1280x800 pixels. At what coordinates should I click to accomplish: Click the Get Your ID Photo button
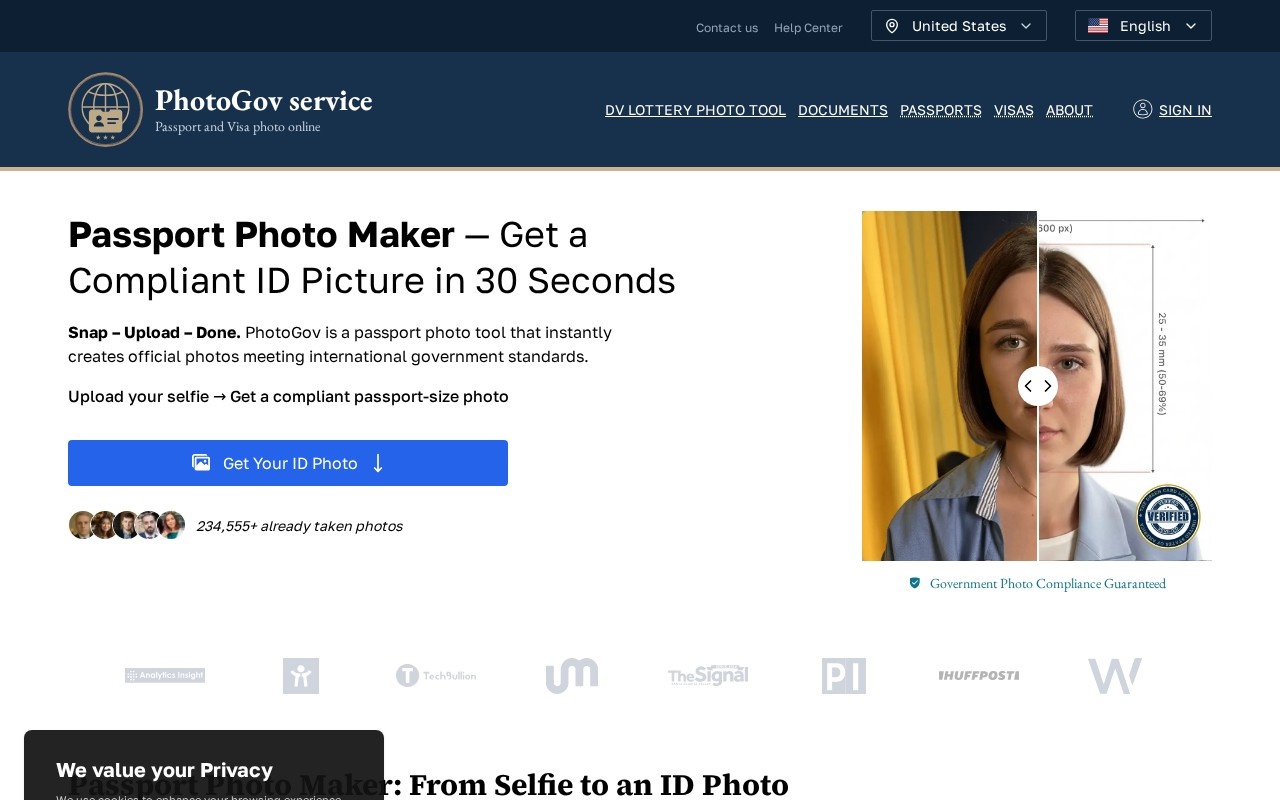[288, 463]
